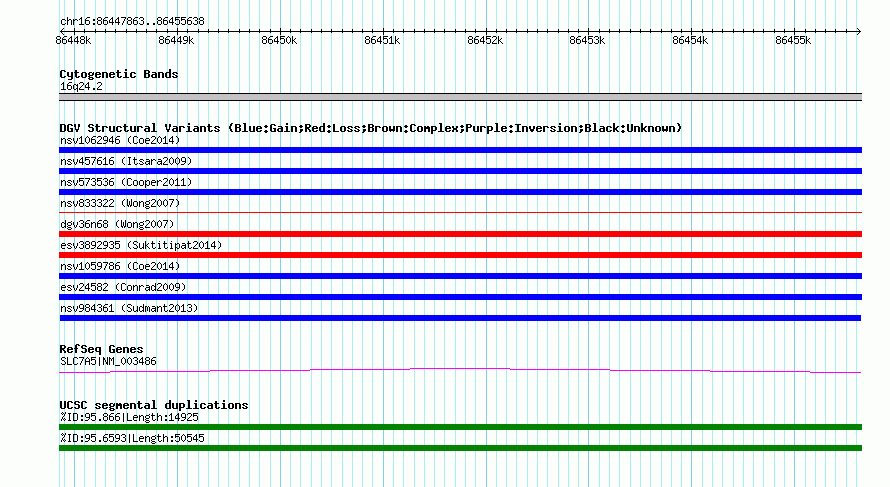Click the 86450k ruler tick label
890x487 pixels.
coord(279,40)
